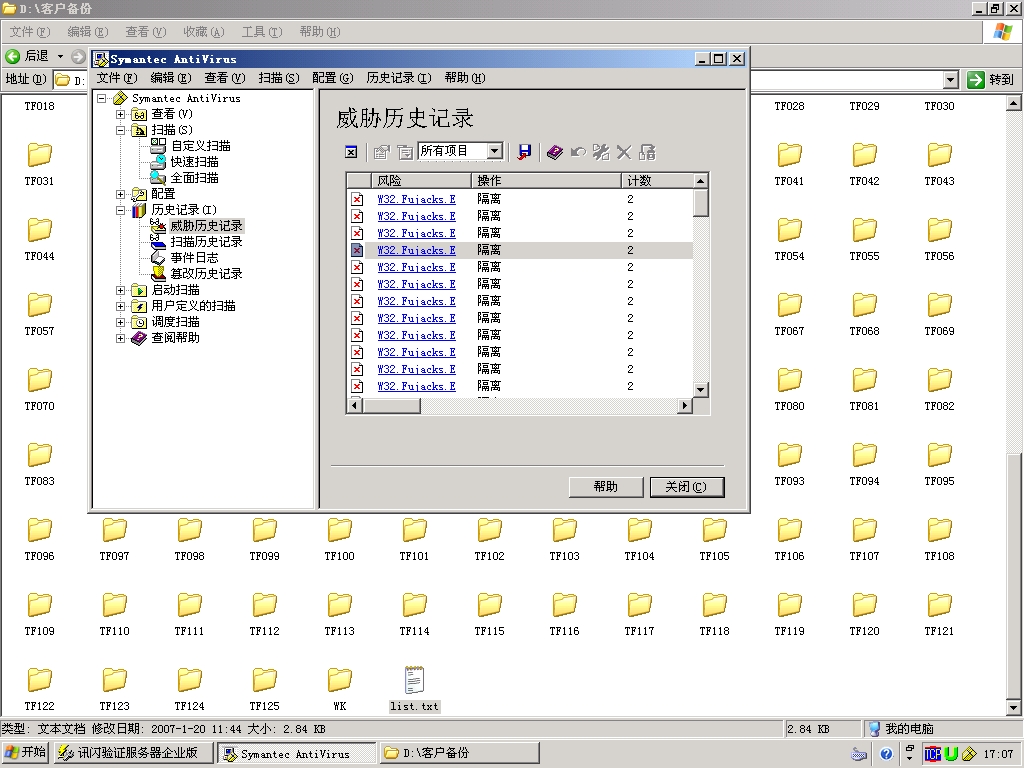1024x768 pixels.
Task: Click first W32.Fujacks.E link in list
Action: click(x=416, y=199)
